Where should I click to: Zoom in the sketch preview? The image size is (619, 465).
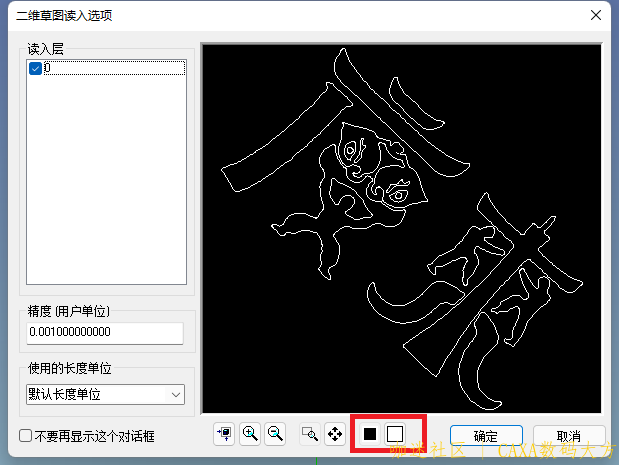pyautogui.click(x=250, y=434)
